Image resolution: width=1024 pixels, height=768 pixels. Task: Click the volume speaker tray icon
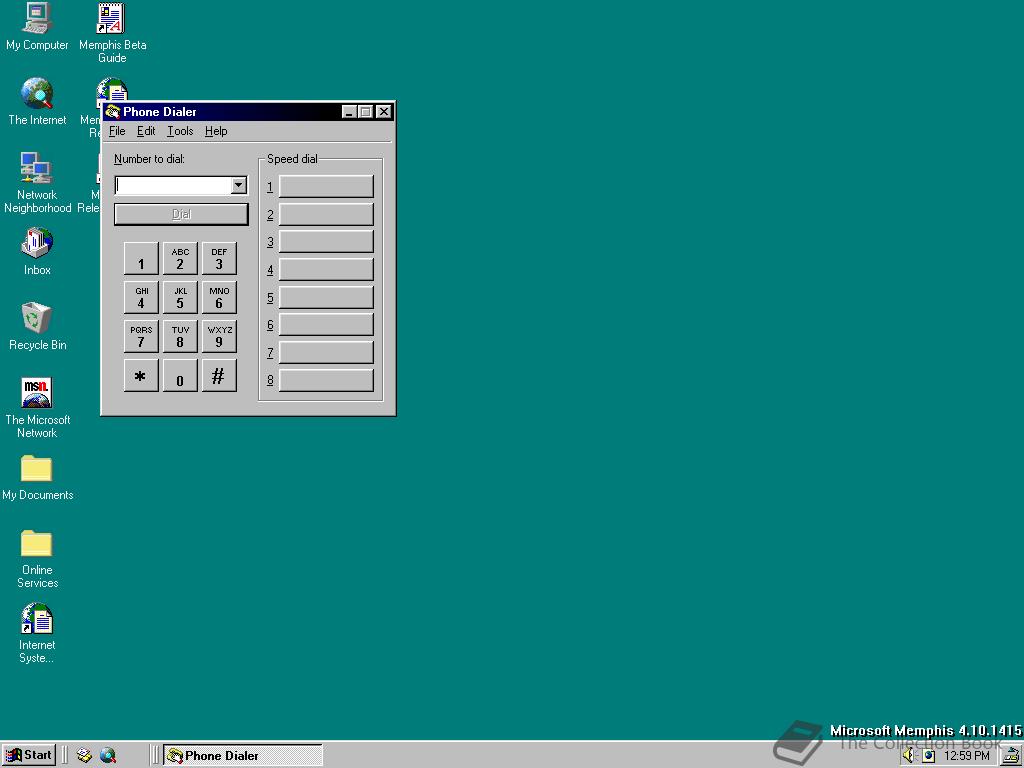pos(909,756)
